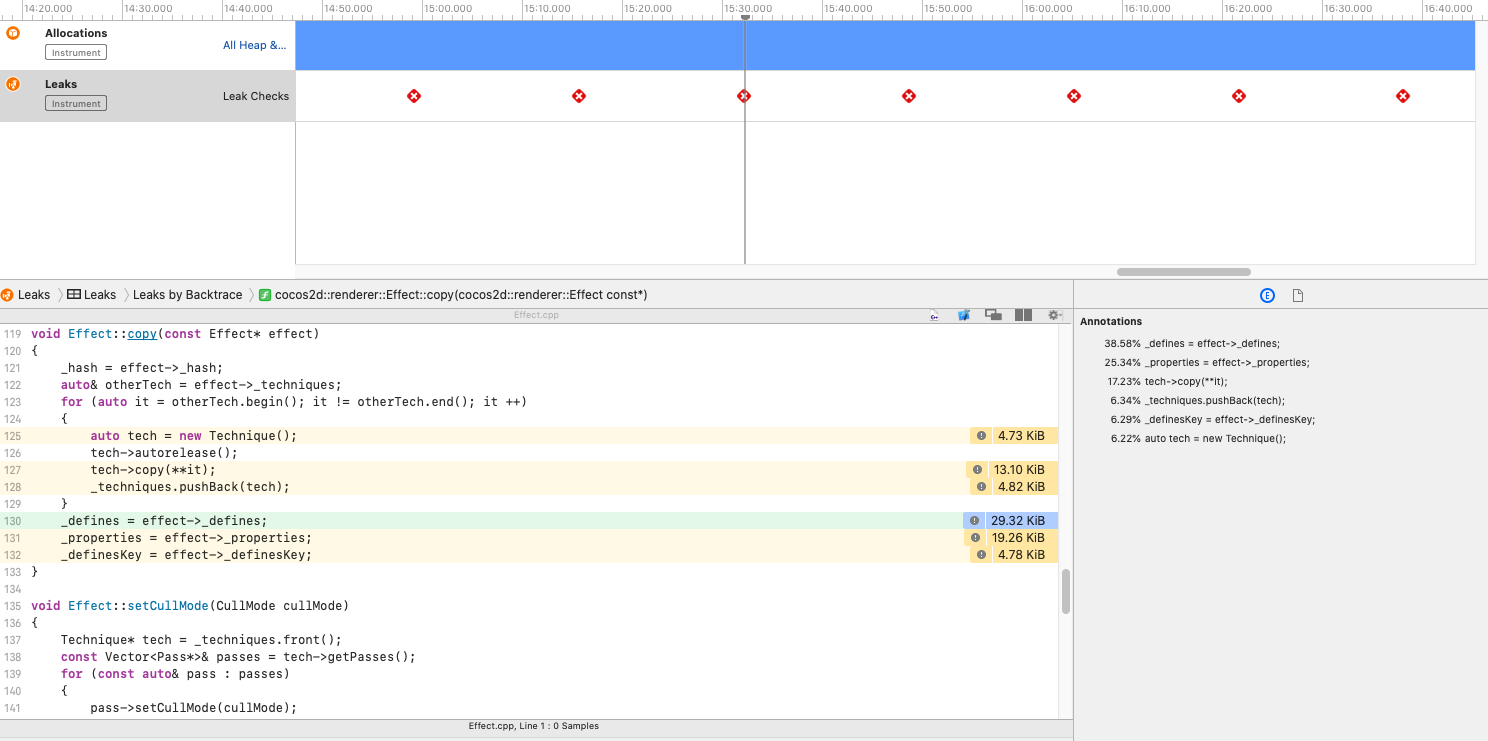1488x741 pixels.
Task: Click the info icon beside 4.78 KiB
Action: point(981,555)
